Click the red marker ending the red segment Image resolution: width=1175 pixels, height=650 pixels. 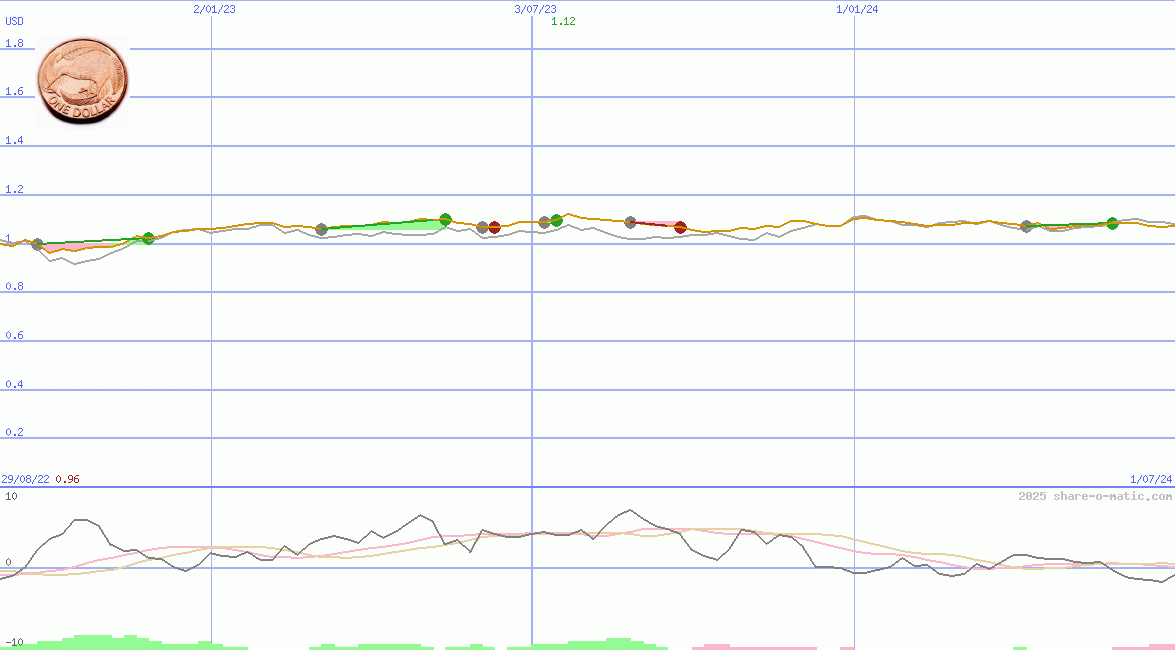(680, 227)
